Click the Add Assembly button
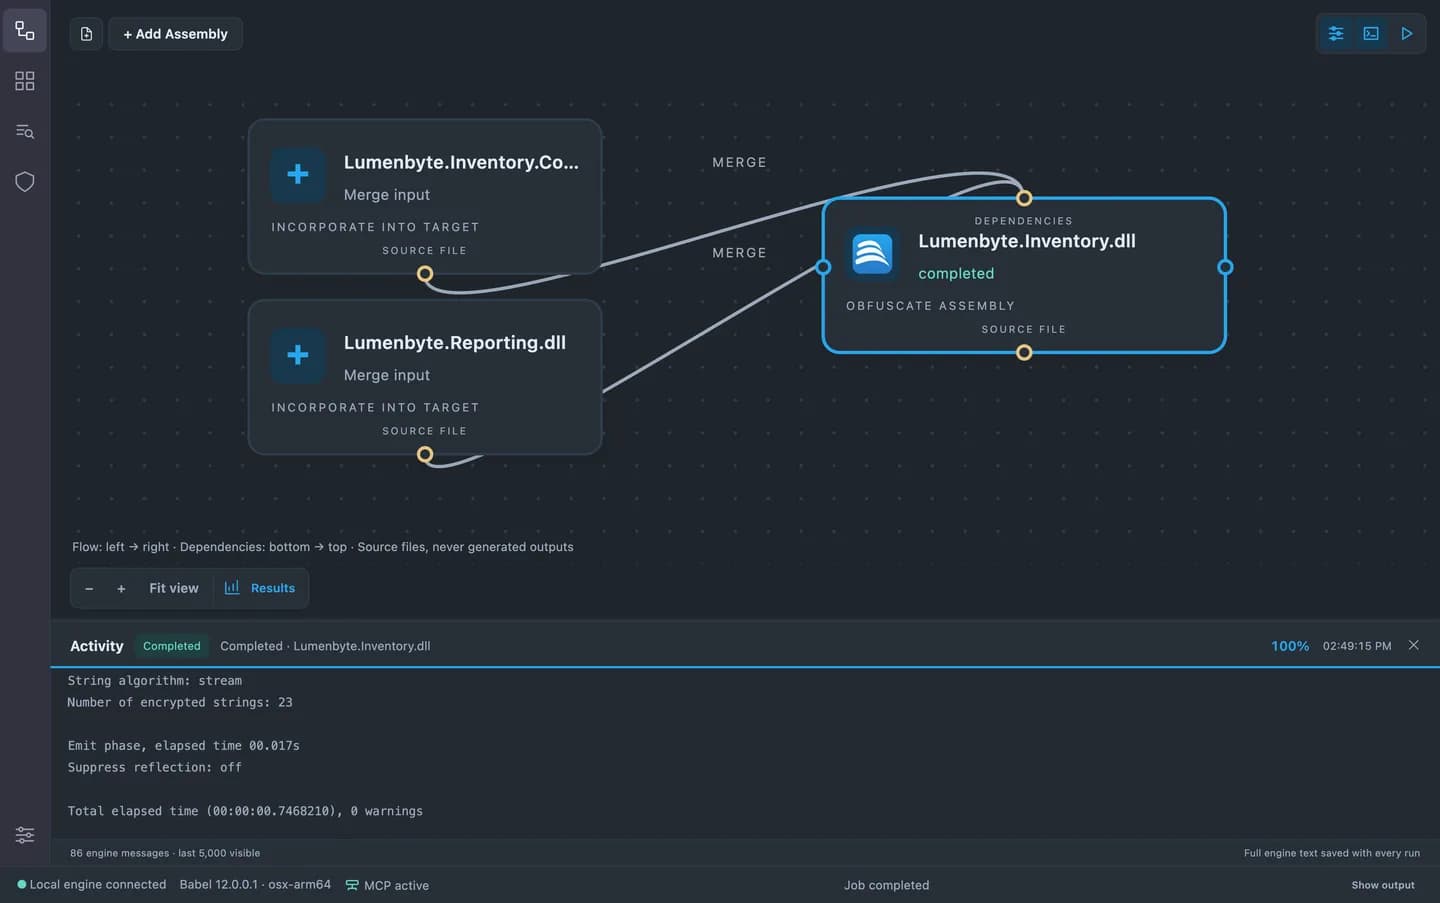This screenshot has height=903, width=1440. coord(175,34)
